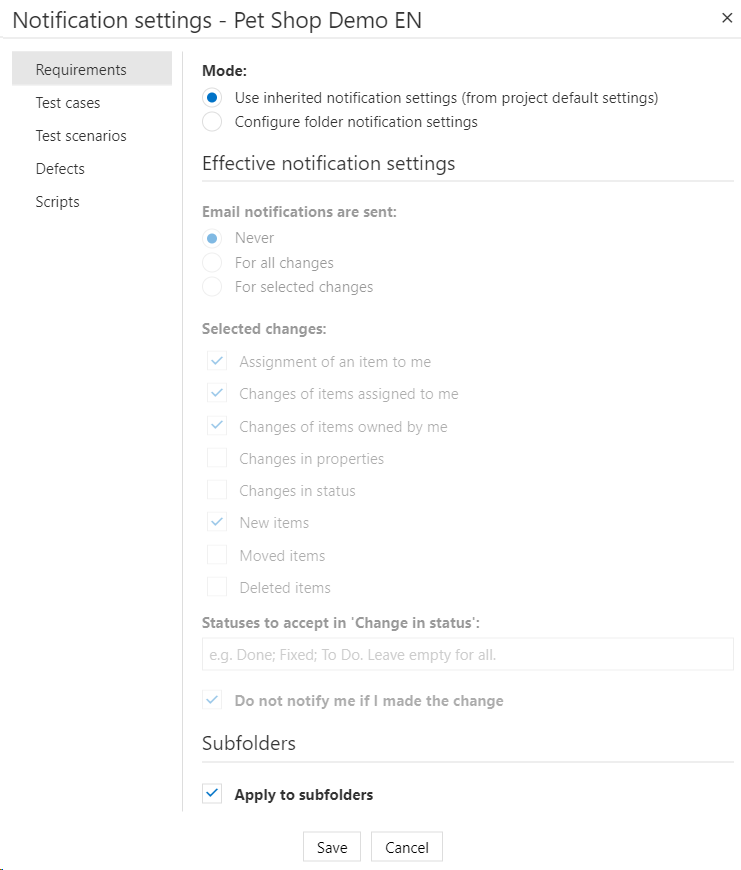Switch to Test scenarios settings
The height and width of the screenshot is (870, 741).
pos(81,136)
